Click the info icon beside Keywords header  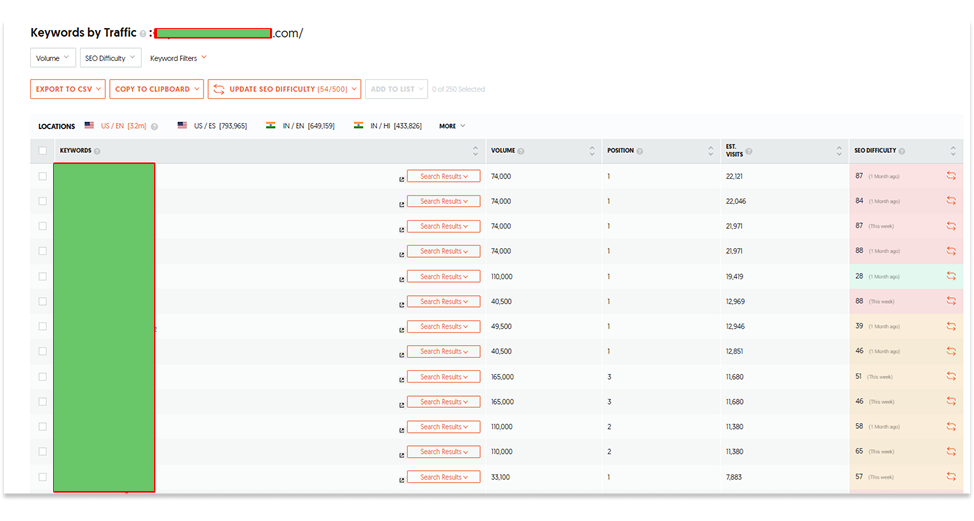pos(97,151)
